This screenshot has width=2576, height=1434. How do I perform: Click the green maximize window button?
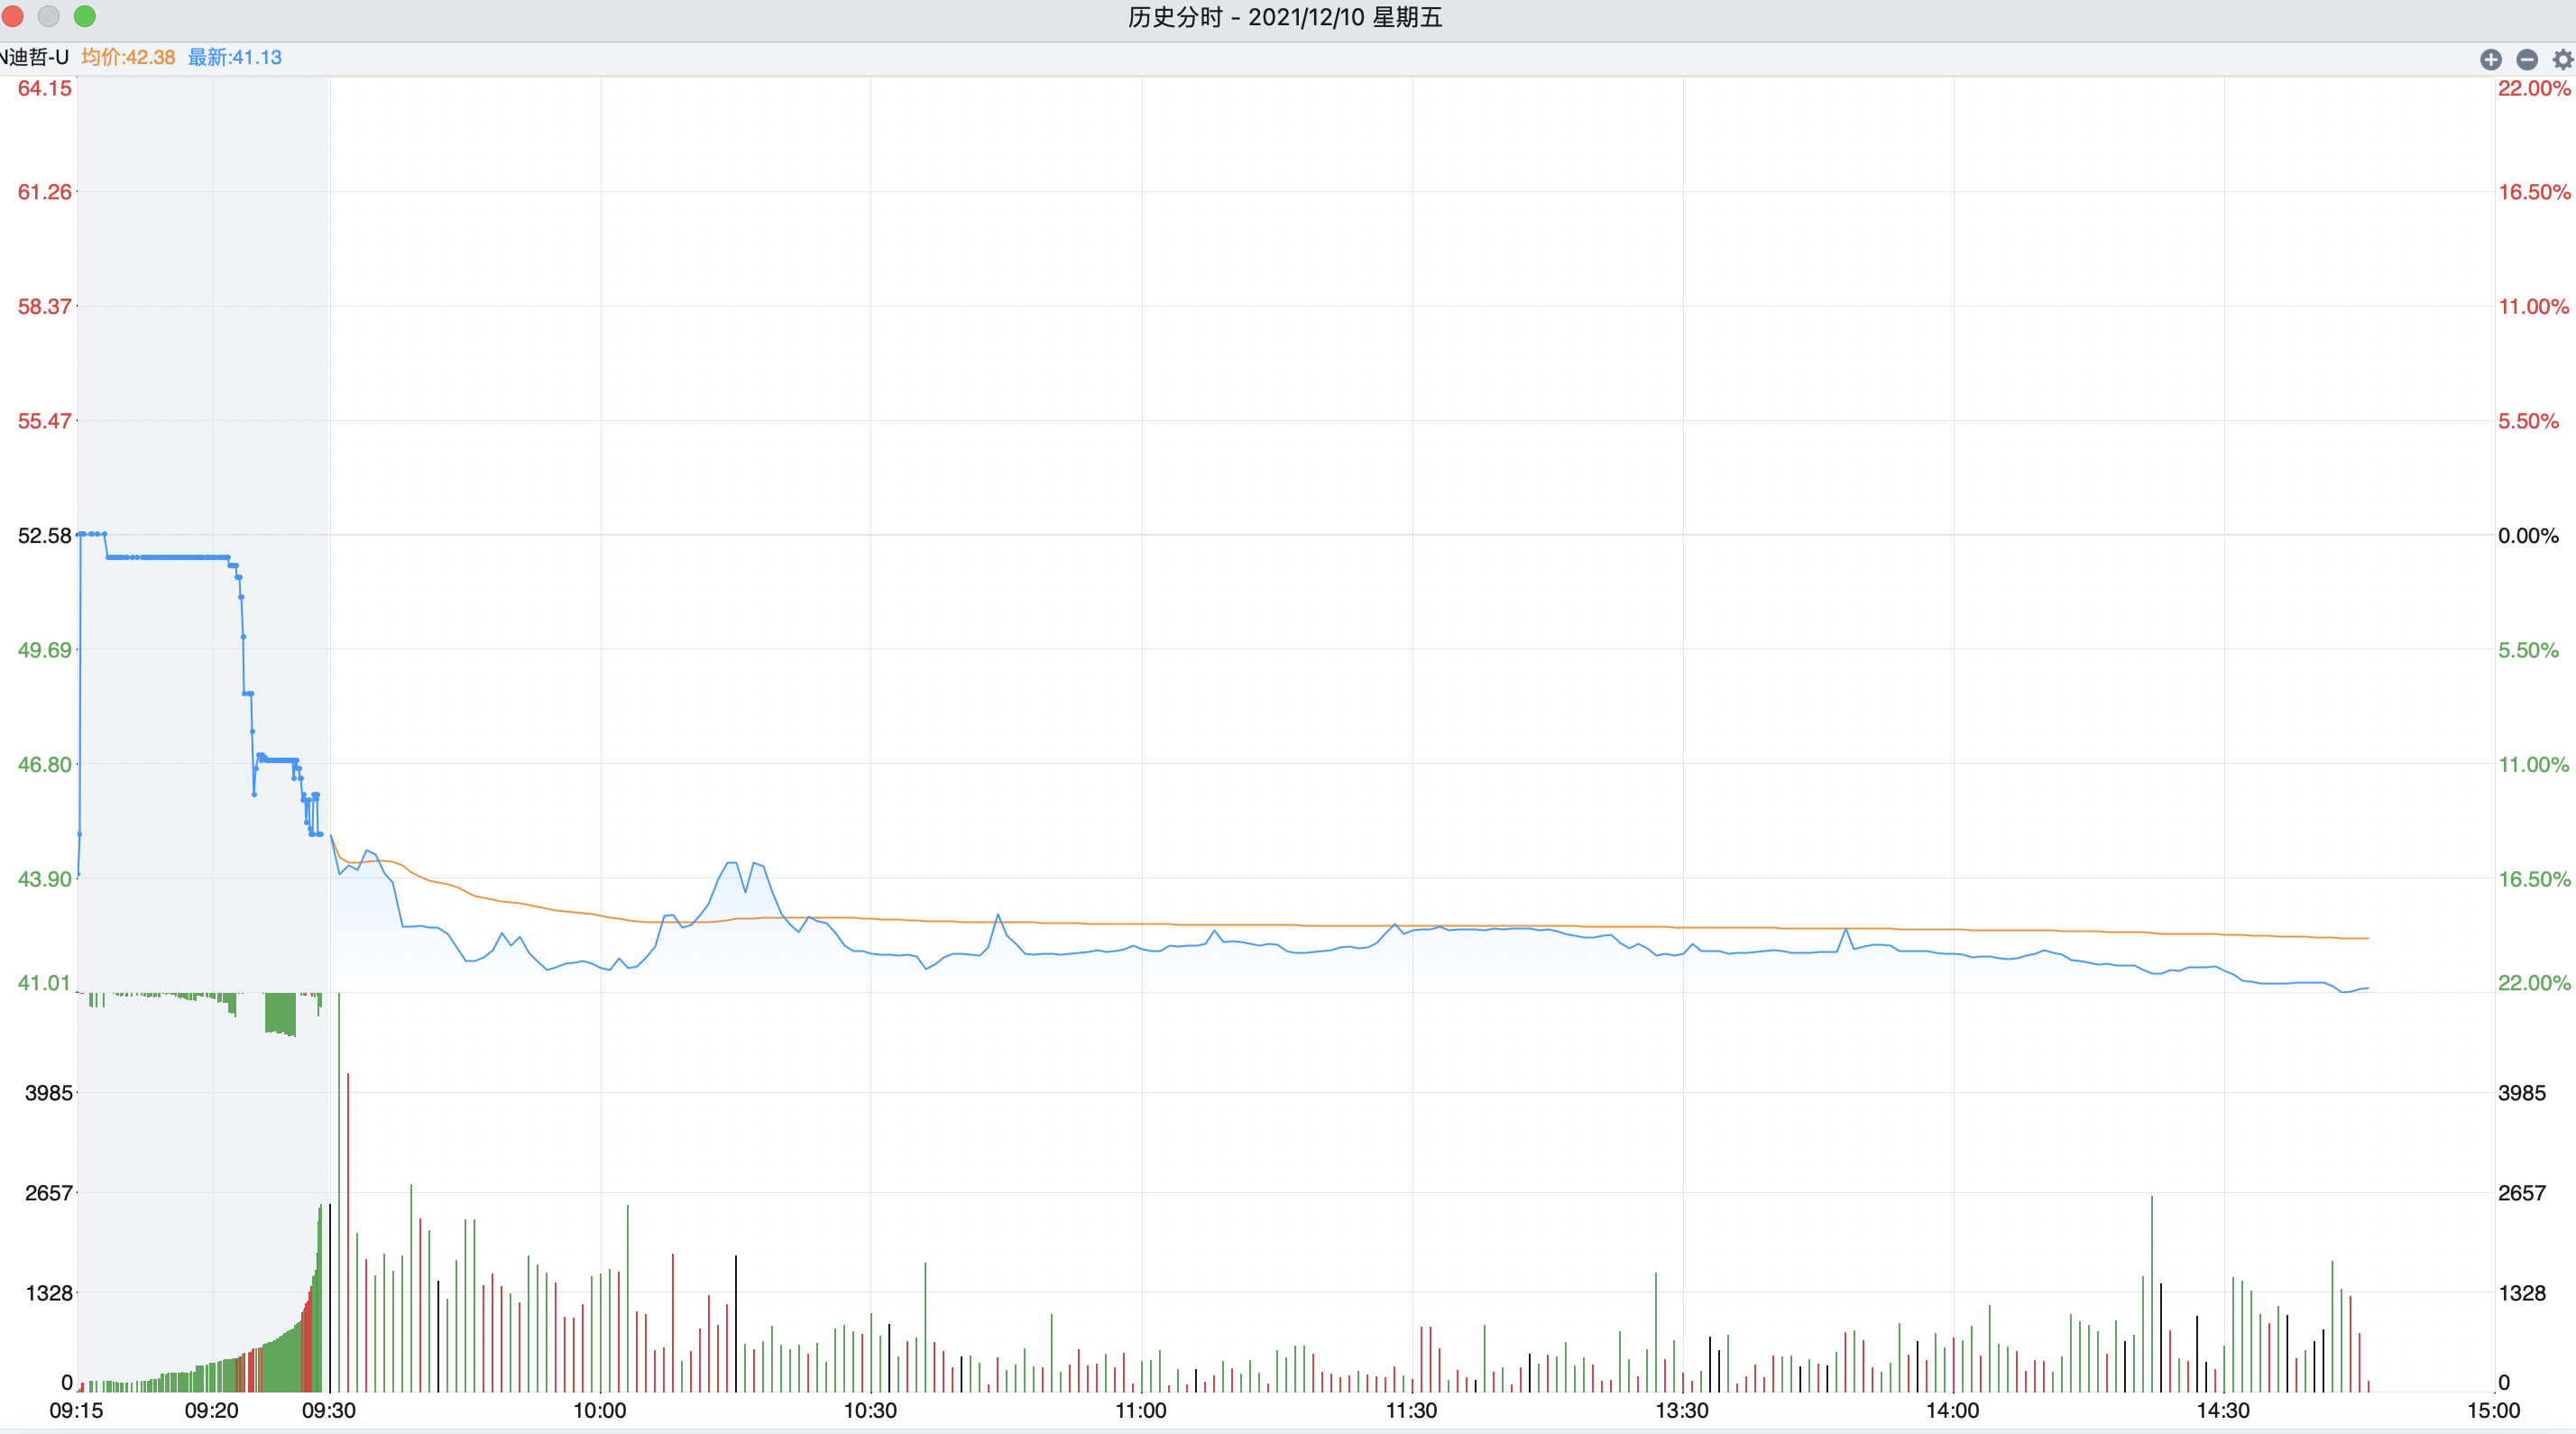[85, 16]
